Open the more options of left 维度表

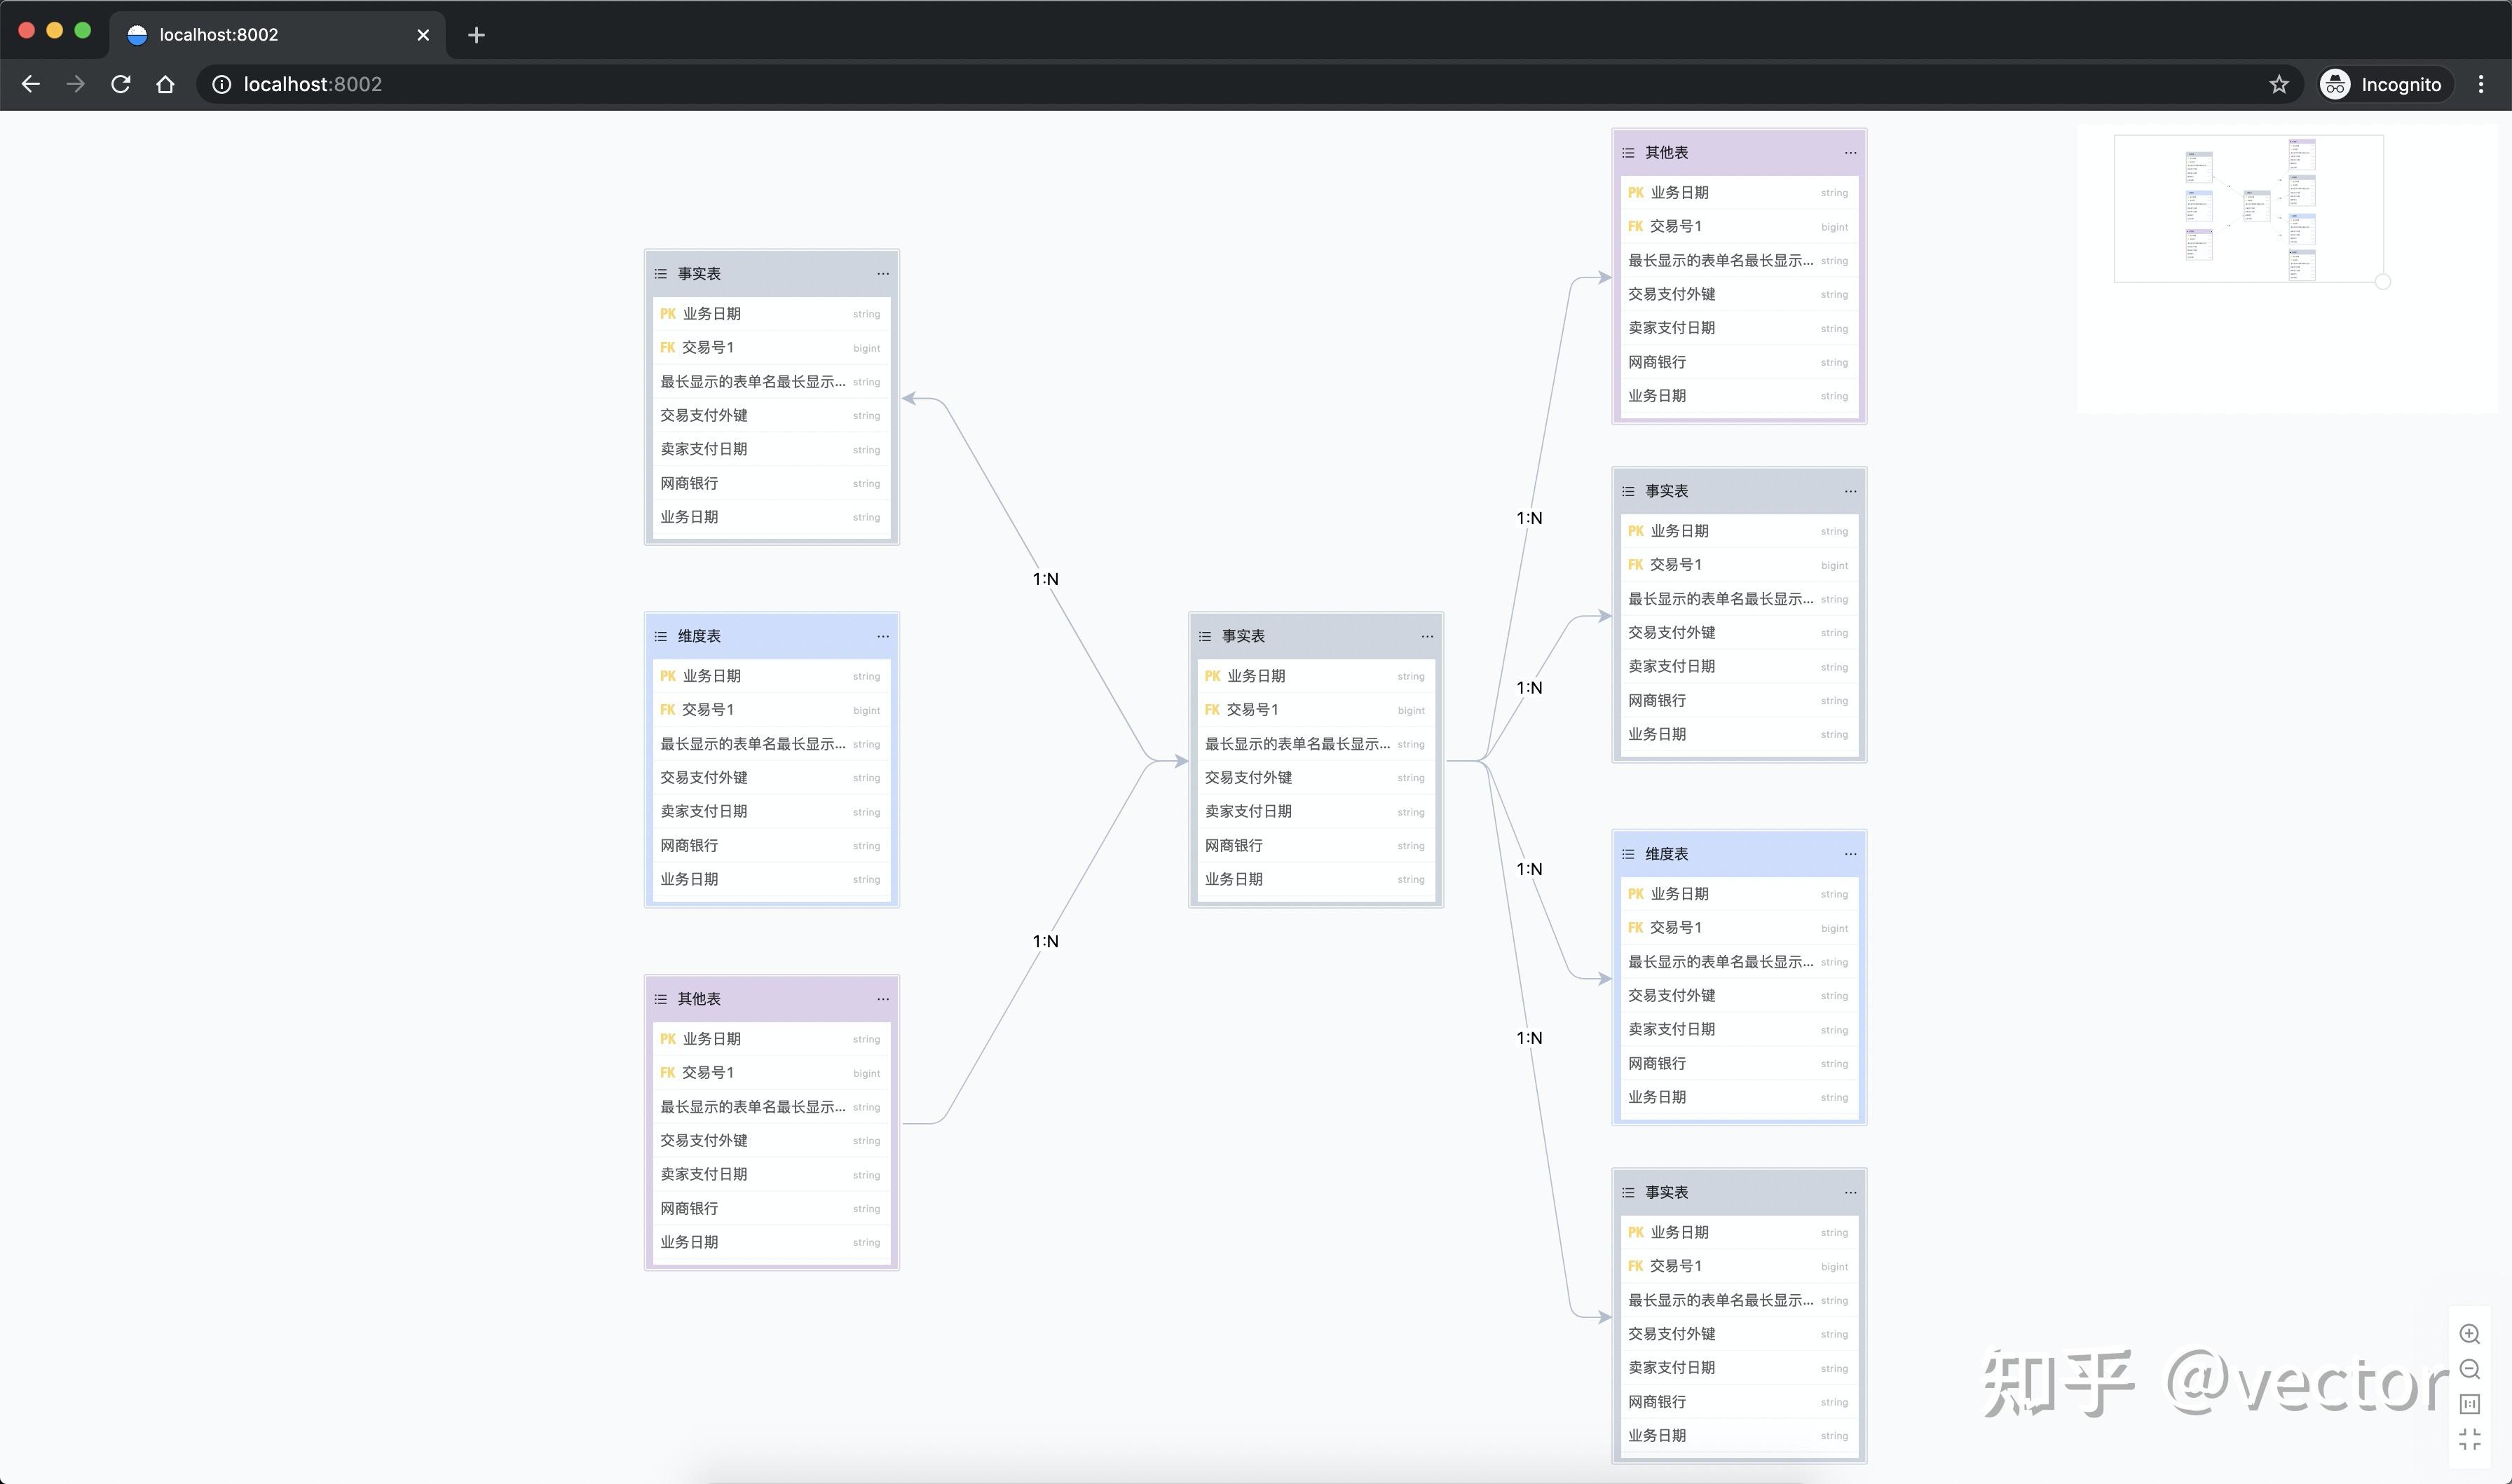(883, 636)
